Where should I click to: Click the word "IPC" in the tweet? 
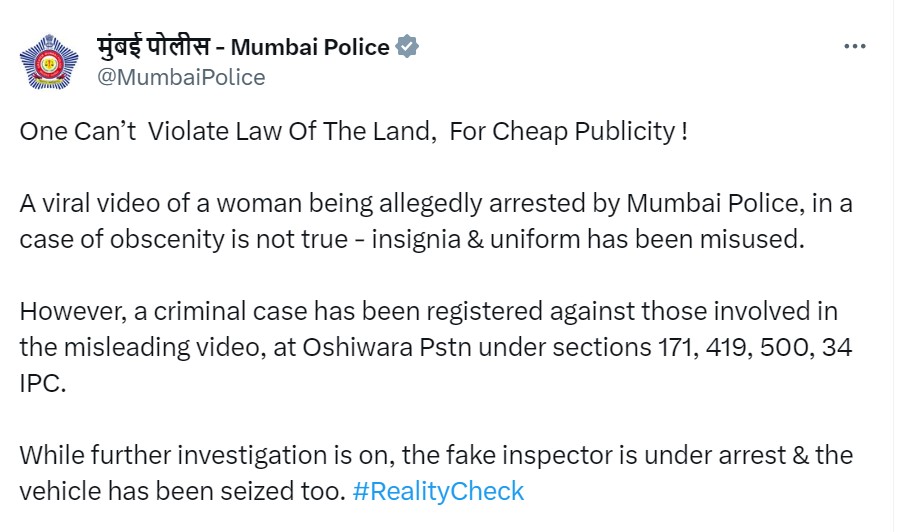[42, 383]
